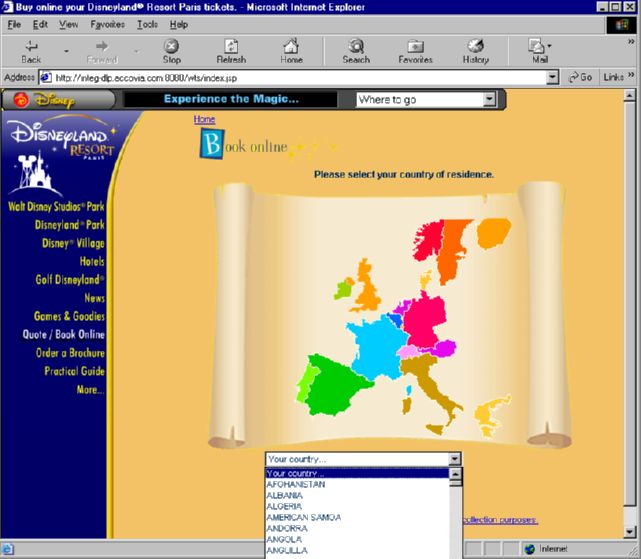This screenshot has width=641, height=559.
Task: Click page scrollbar down arrow
Action: coord(630,532)
